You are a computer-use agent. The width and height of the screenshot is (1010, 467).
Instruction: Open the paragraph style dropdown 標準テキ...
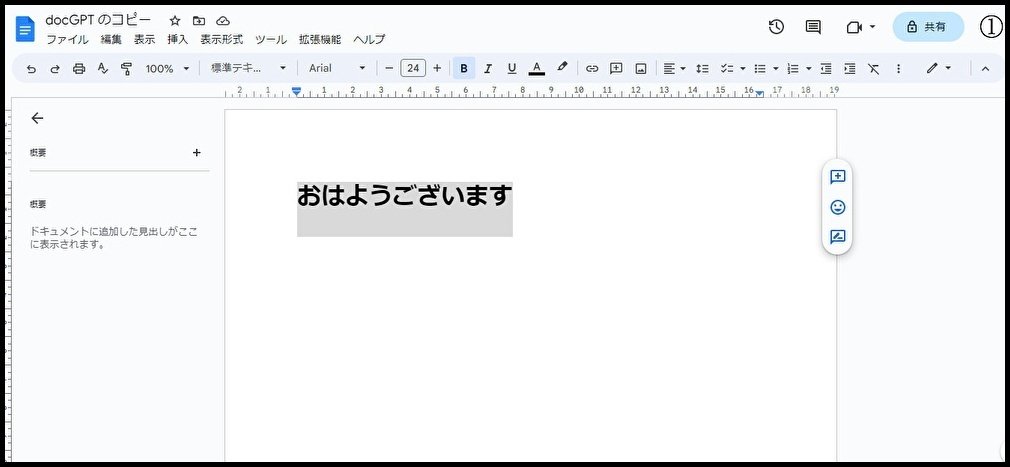click(x=248, y=68)
